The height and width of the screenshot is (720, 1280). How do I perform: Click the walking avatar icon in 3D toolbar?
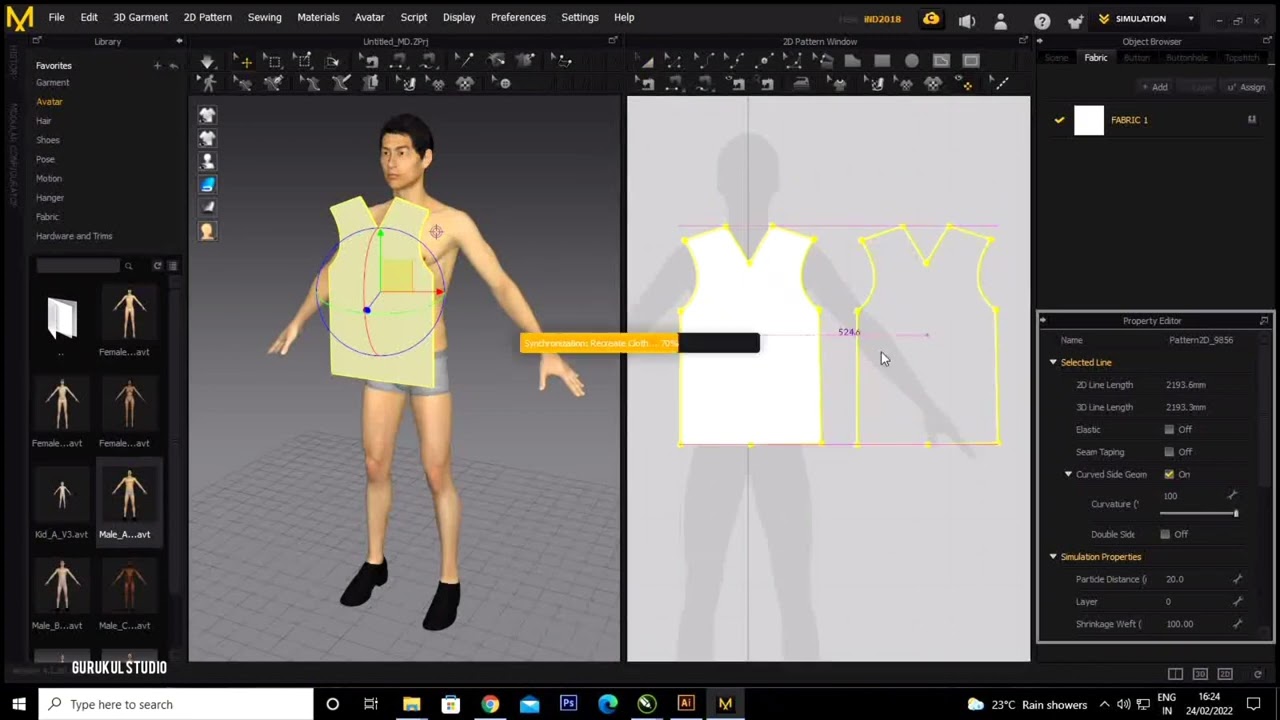209,84
